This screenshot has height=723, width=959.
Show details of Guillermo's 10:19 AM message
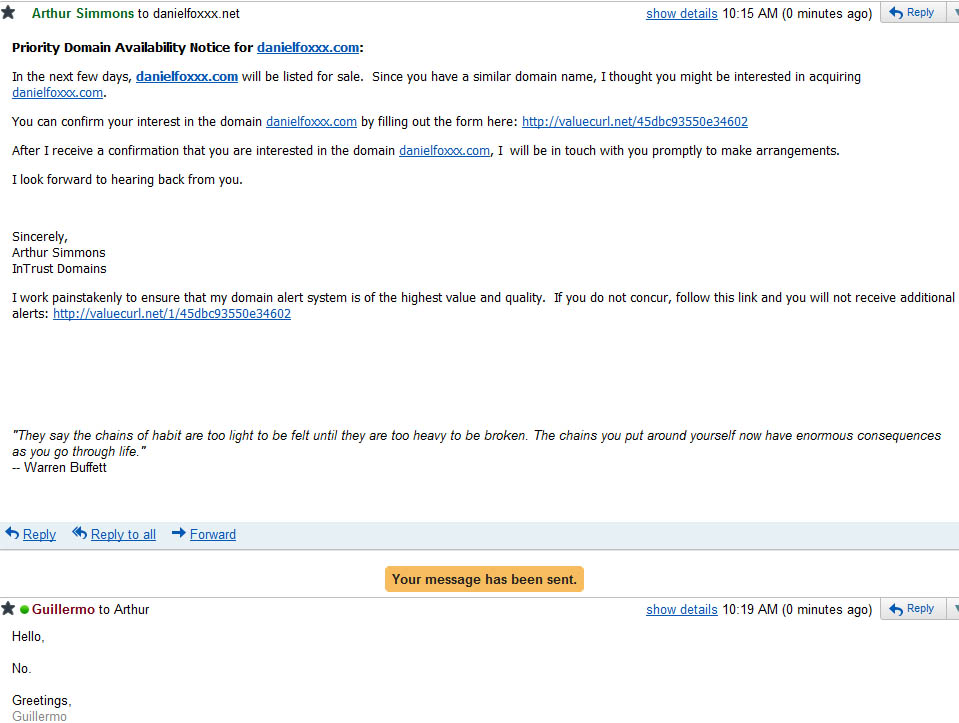(x=681, y=609)
